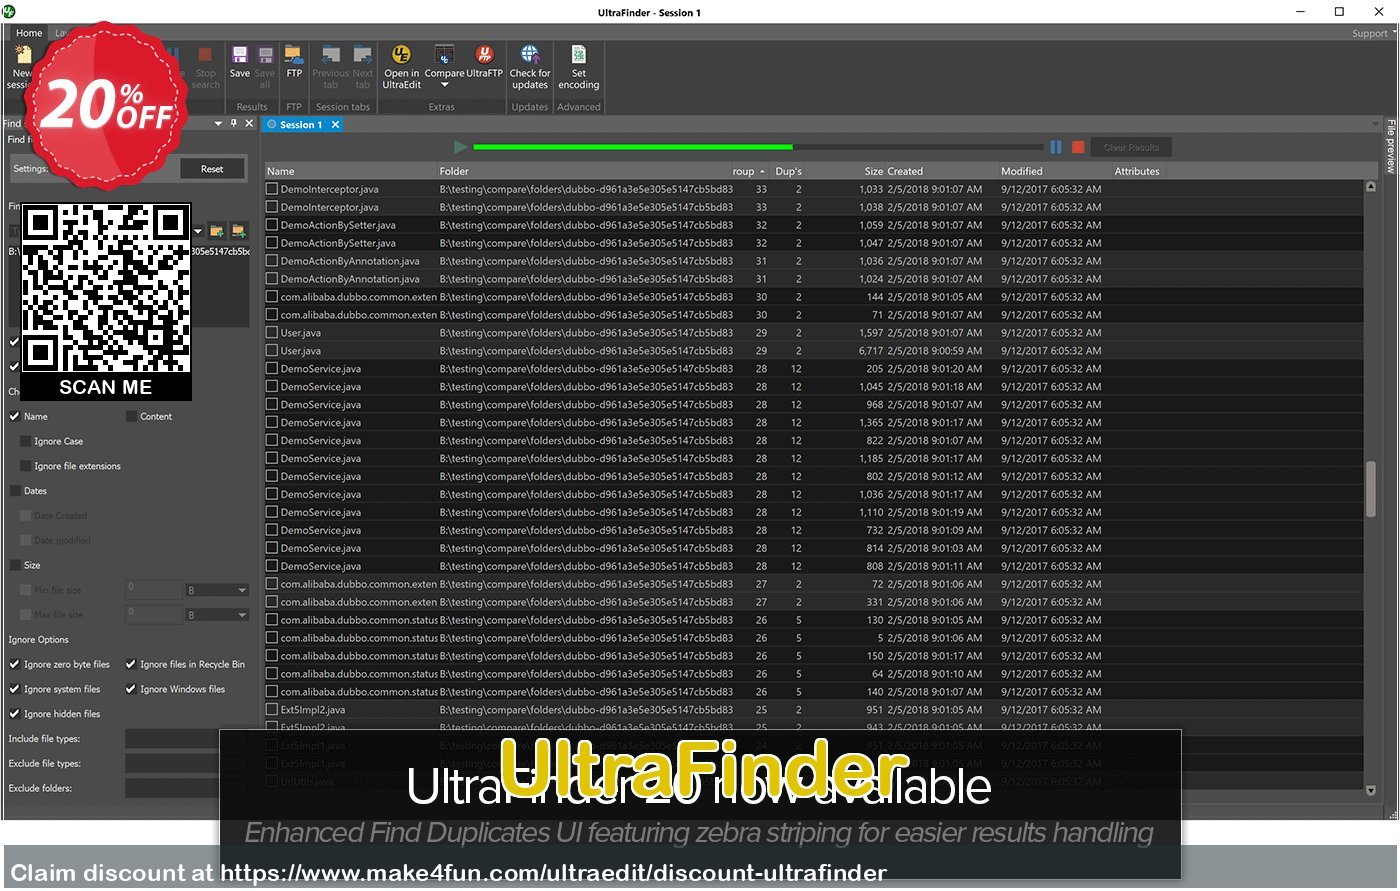The height and width of the screenshot is (891, 1400).
Task: Focus the Include file types field
Action: [186, 739]
